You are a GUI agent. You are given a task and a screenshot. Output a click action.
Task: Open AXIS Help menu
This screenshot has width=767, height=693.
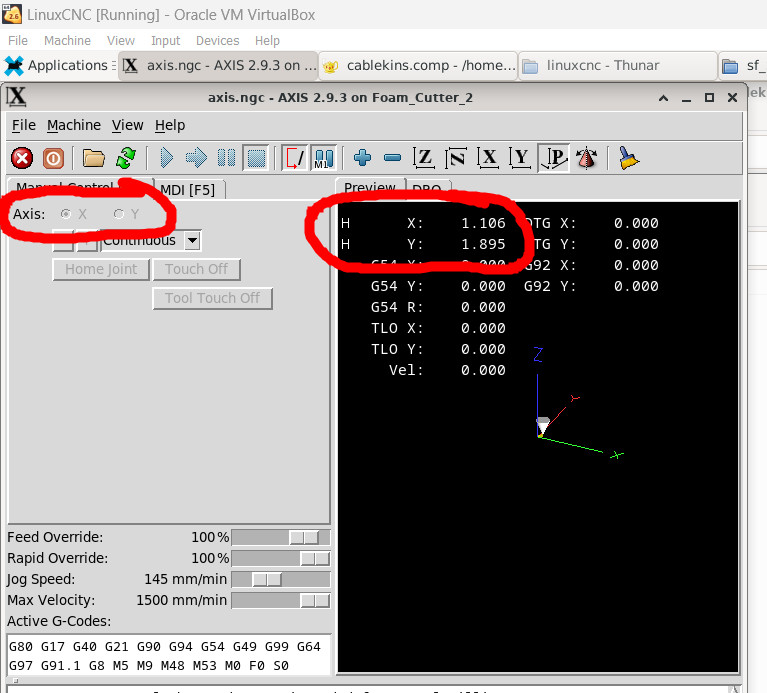[x=170, y=125]
